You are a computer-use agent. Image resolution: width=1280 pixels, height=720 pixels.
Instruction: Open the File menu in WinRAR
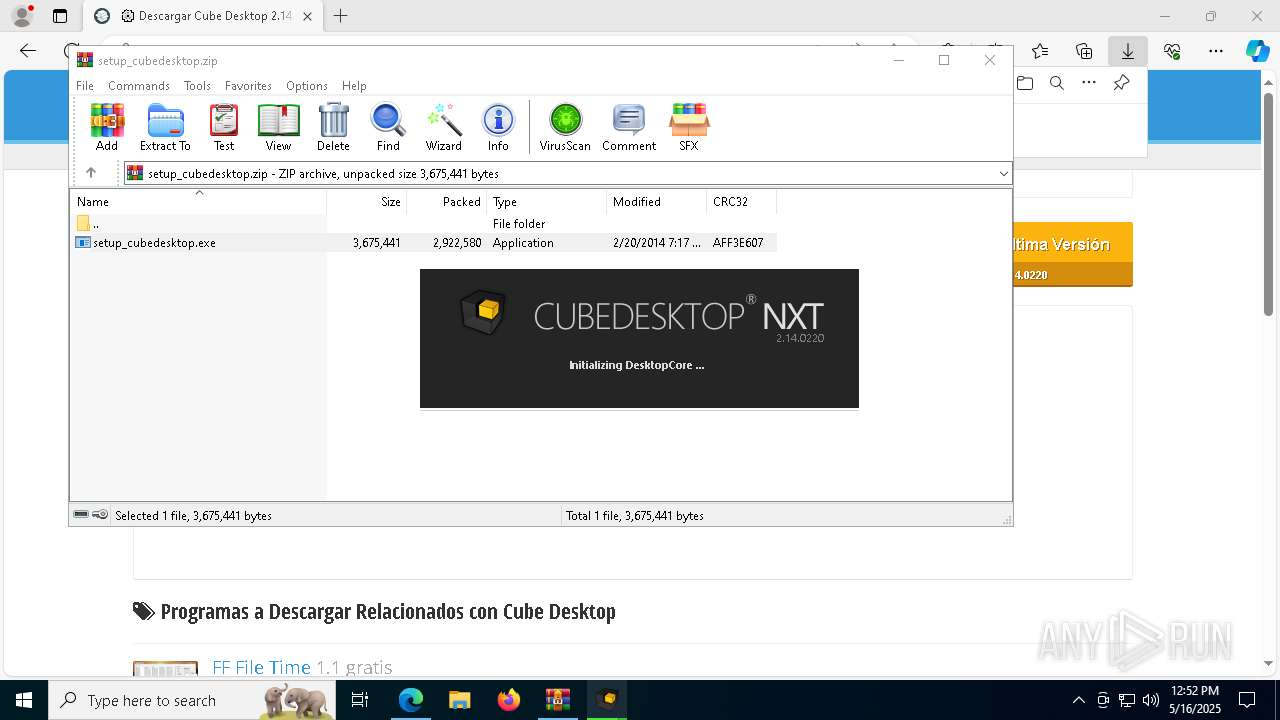(85, 86)
